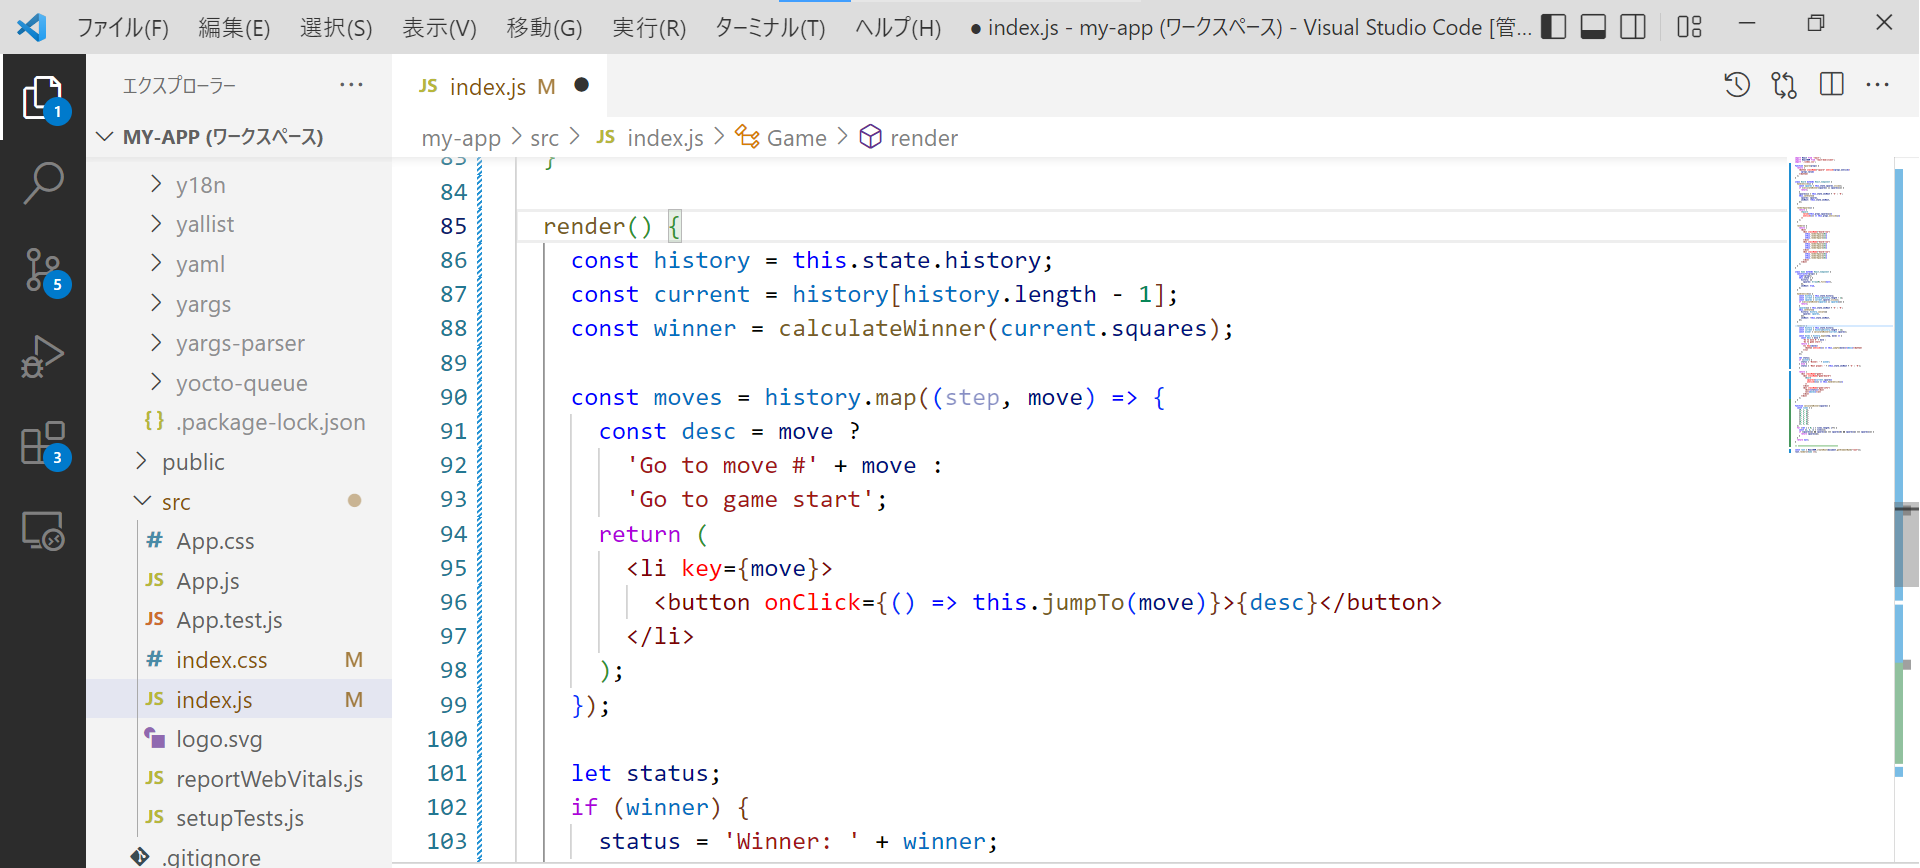
Task: Open the ヘルプ(H) menu
Action: click(x=898, y=27)
